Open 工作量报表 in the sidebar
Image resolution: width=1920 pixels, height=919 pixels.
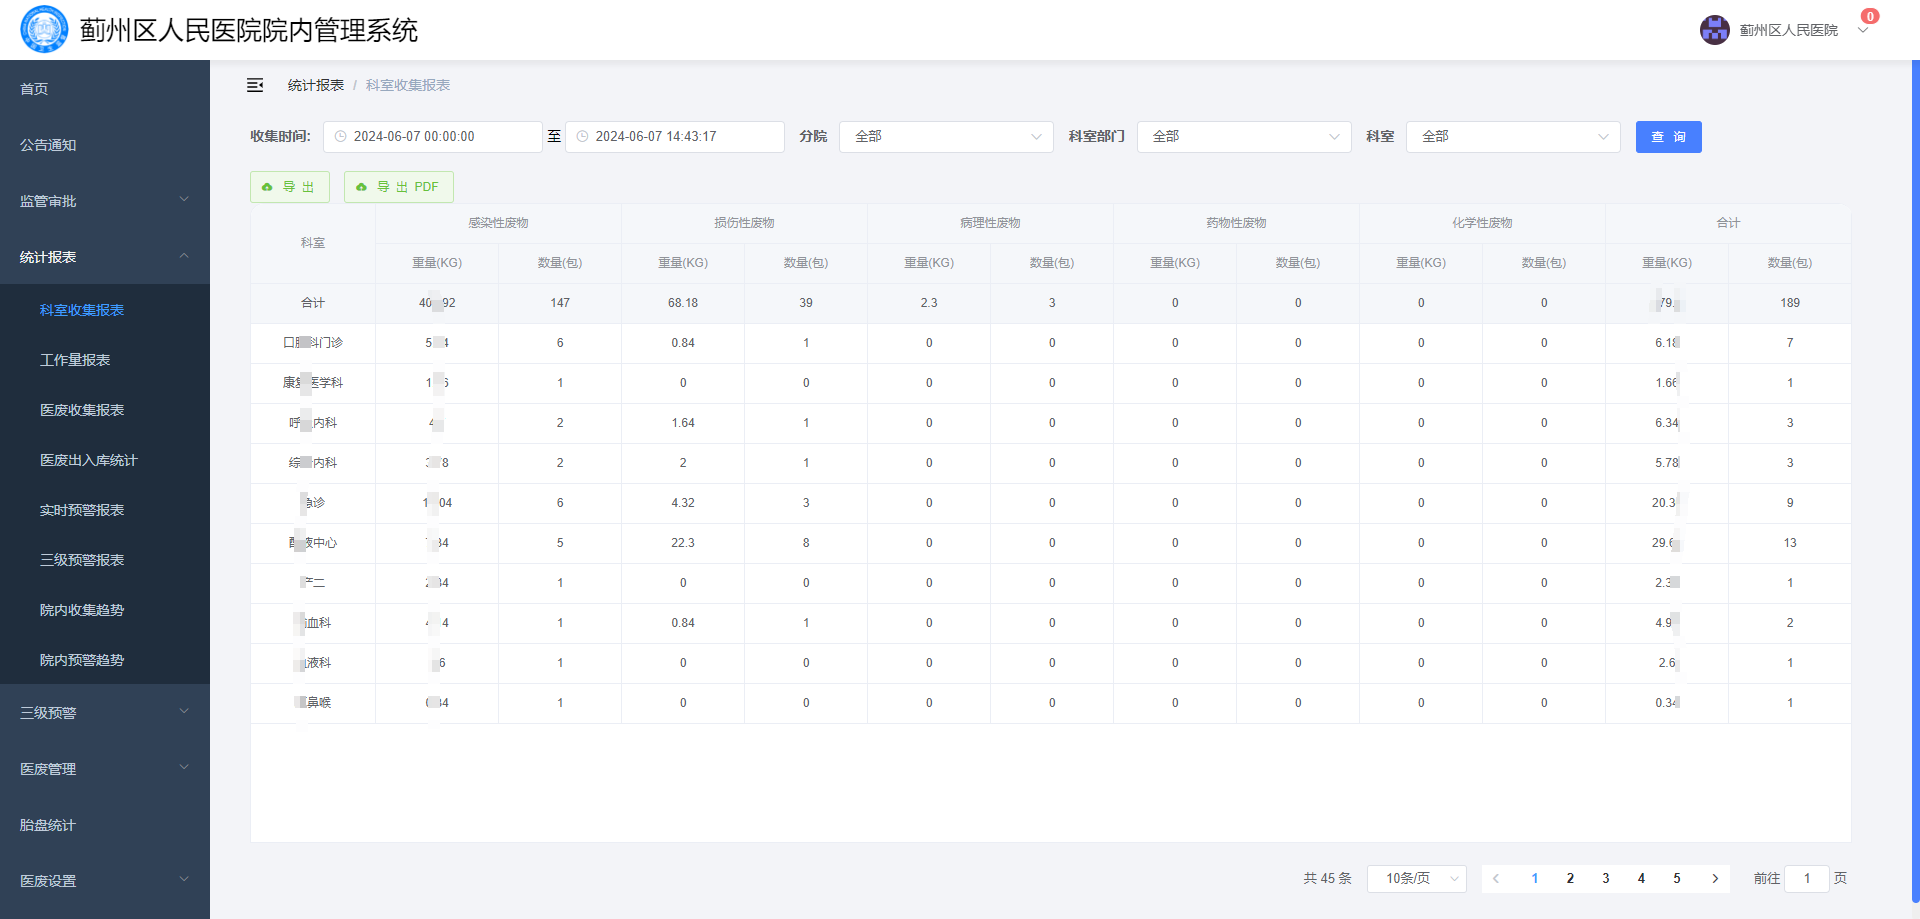[75, 360]
